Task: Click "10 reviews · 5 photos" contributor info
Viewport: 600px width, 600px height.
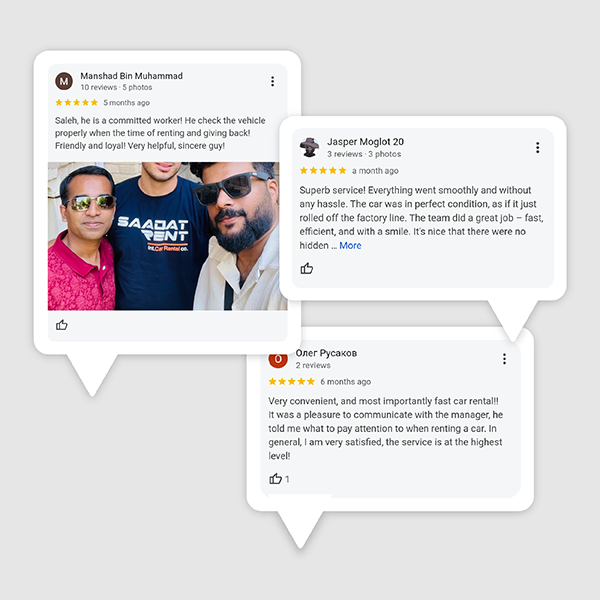Action: (116, 87)
